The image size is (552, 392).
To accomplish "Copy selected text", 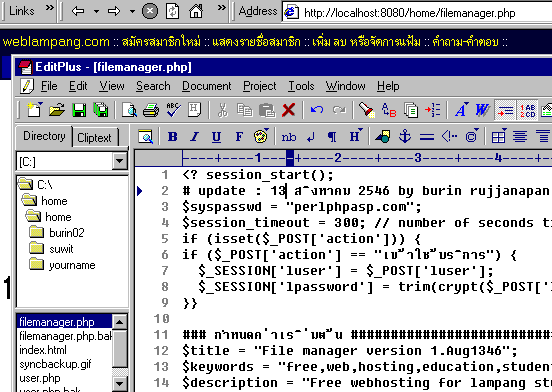I will click(x=245, y=110).
